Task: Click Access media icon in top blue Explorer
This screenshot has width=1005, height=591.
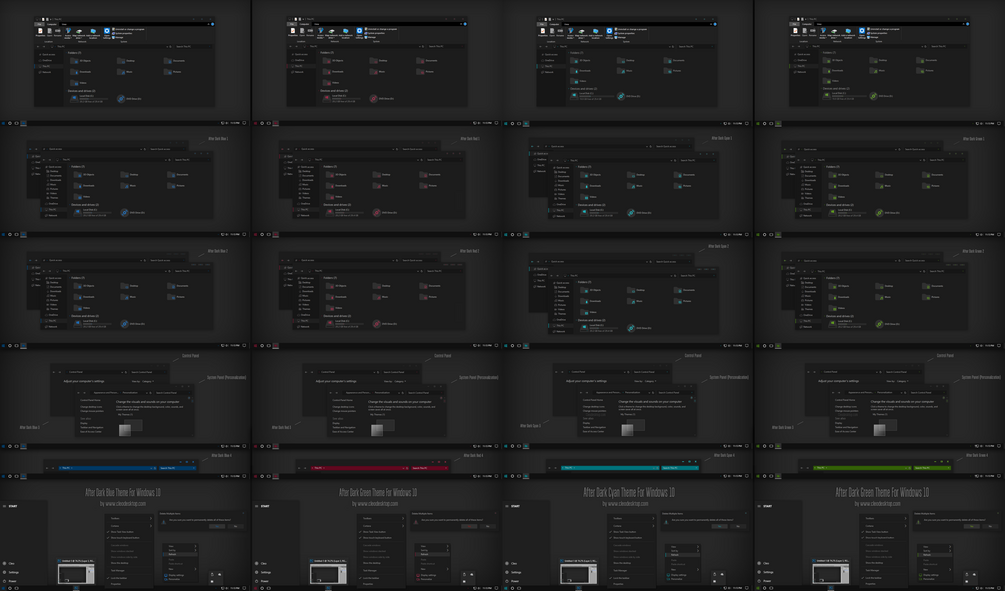Action: 68,31
